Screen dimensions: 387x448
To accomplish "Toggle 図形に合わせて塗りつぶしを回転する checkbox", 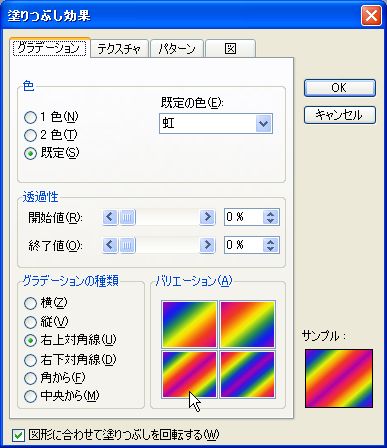I will pyautogui.click(x=18, y=435).
